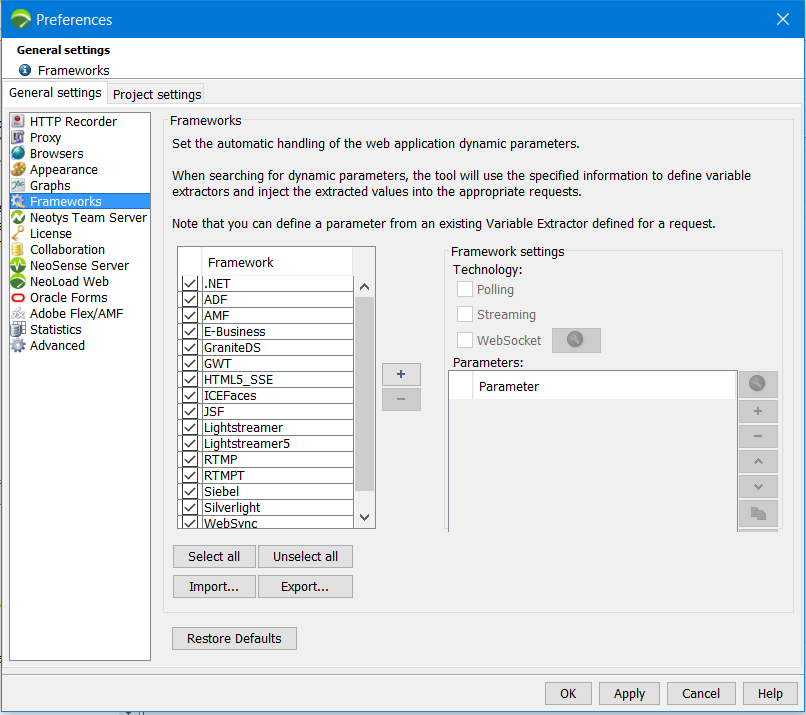Select the Oracle Forms icon
Viewport: 806px width, 715px height.
coord(18,298)
